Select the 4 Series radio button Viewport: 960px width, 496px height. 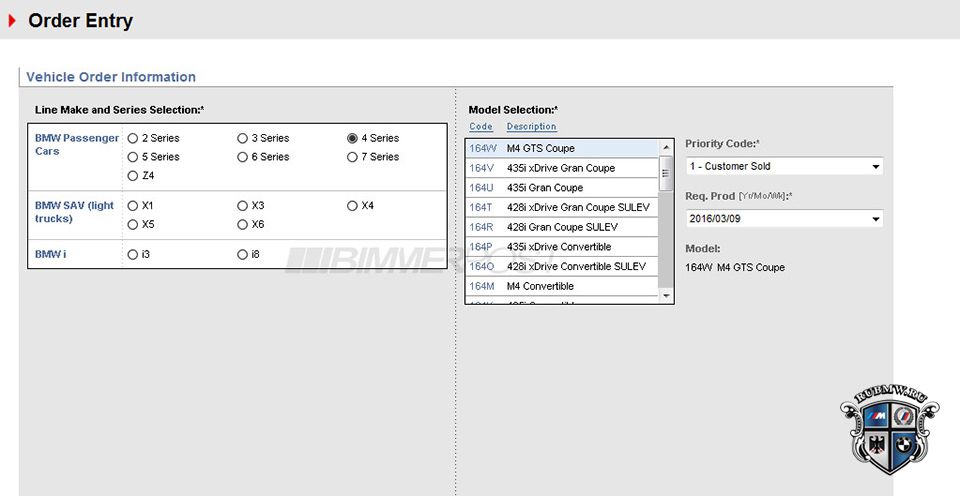pos(352,138)
